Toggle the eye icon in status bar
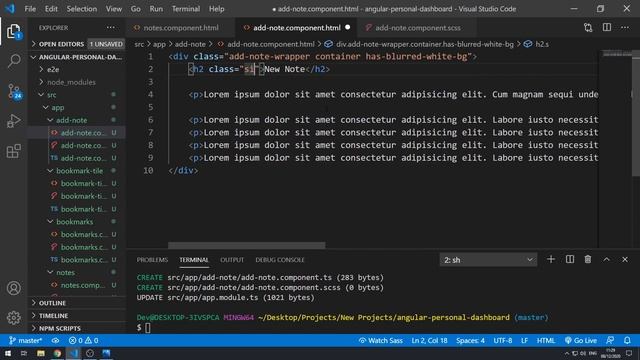The width and height of the screenshot is (640, 360). tap(55, 340)
